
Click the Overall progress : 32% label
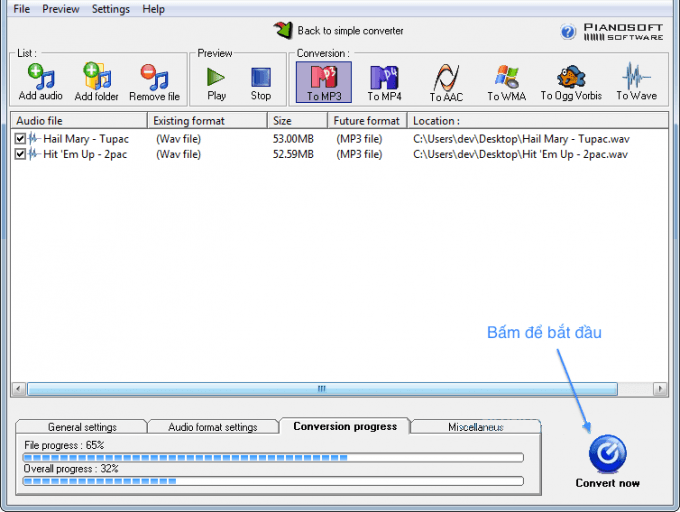[71, 469]
